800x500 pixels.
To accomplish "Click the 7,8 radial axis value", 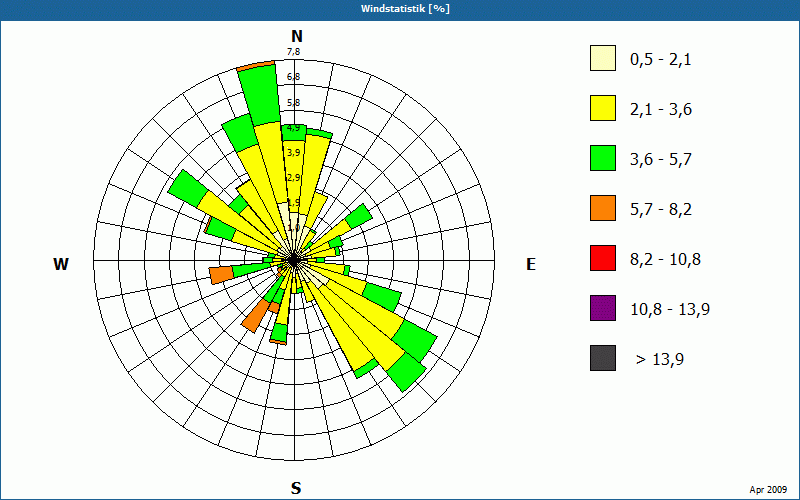I will point(293,52).
